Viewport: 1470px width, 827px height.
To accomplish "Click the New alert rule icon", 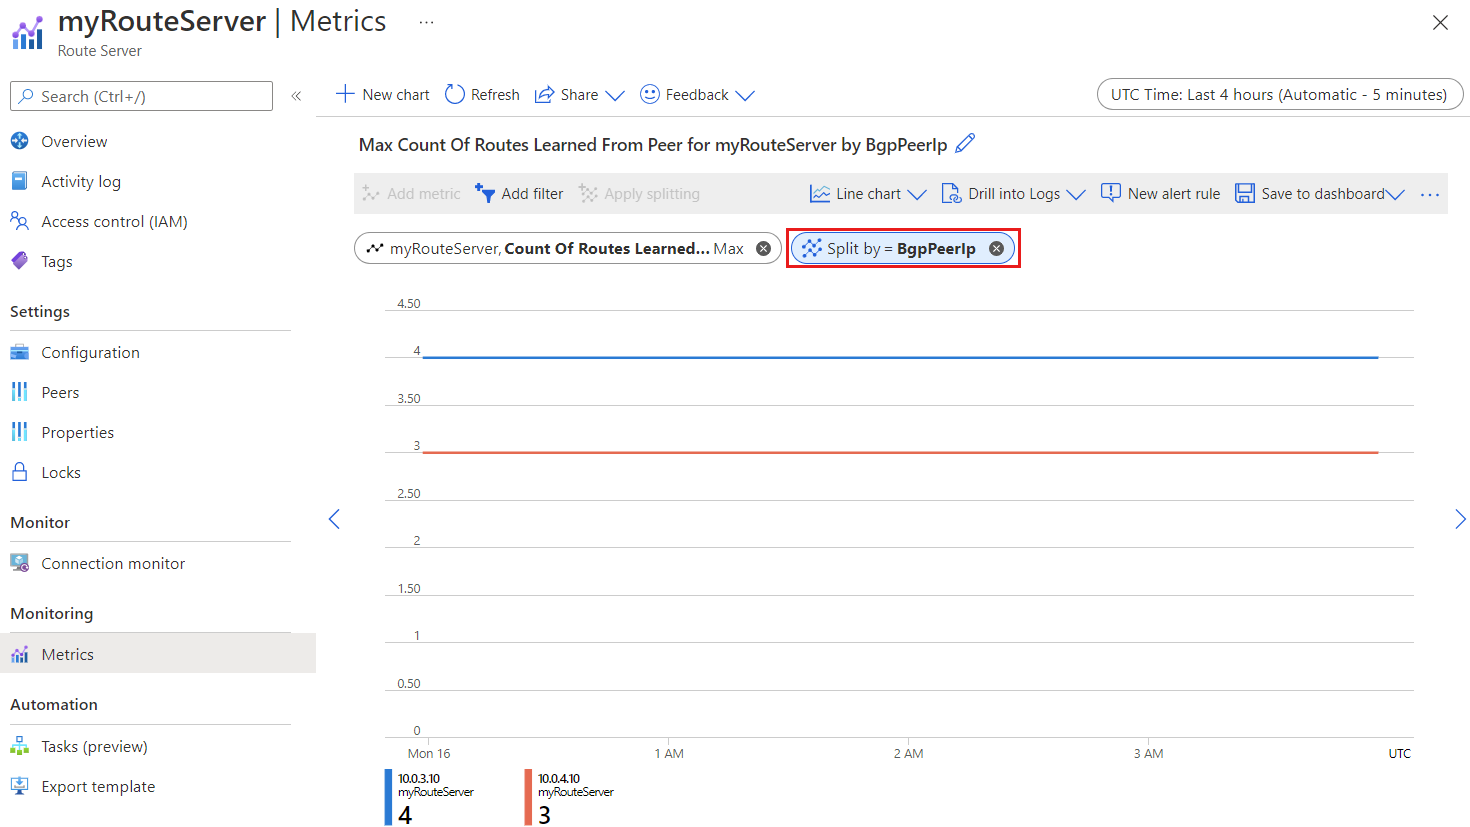I will tap(1110, 193).
